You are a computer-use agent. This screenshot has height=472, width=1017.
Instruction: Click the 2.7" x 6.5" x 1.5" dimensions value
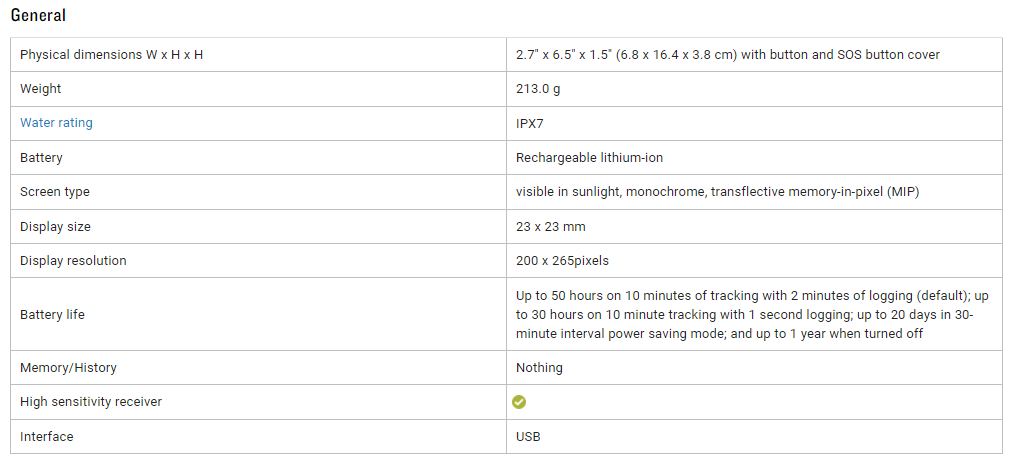pyautogui.click(x=727, y=54)
